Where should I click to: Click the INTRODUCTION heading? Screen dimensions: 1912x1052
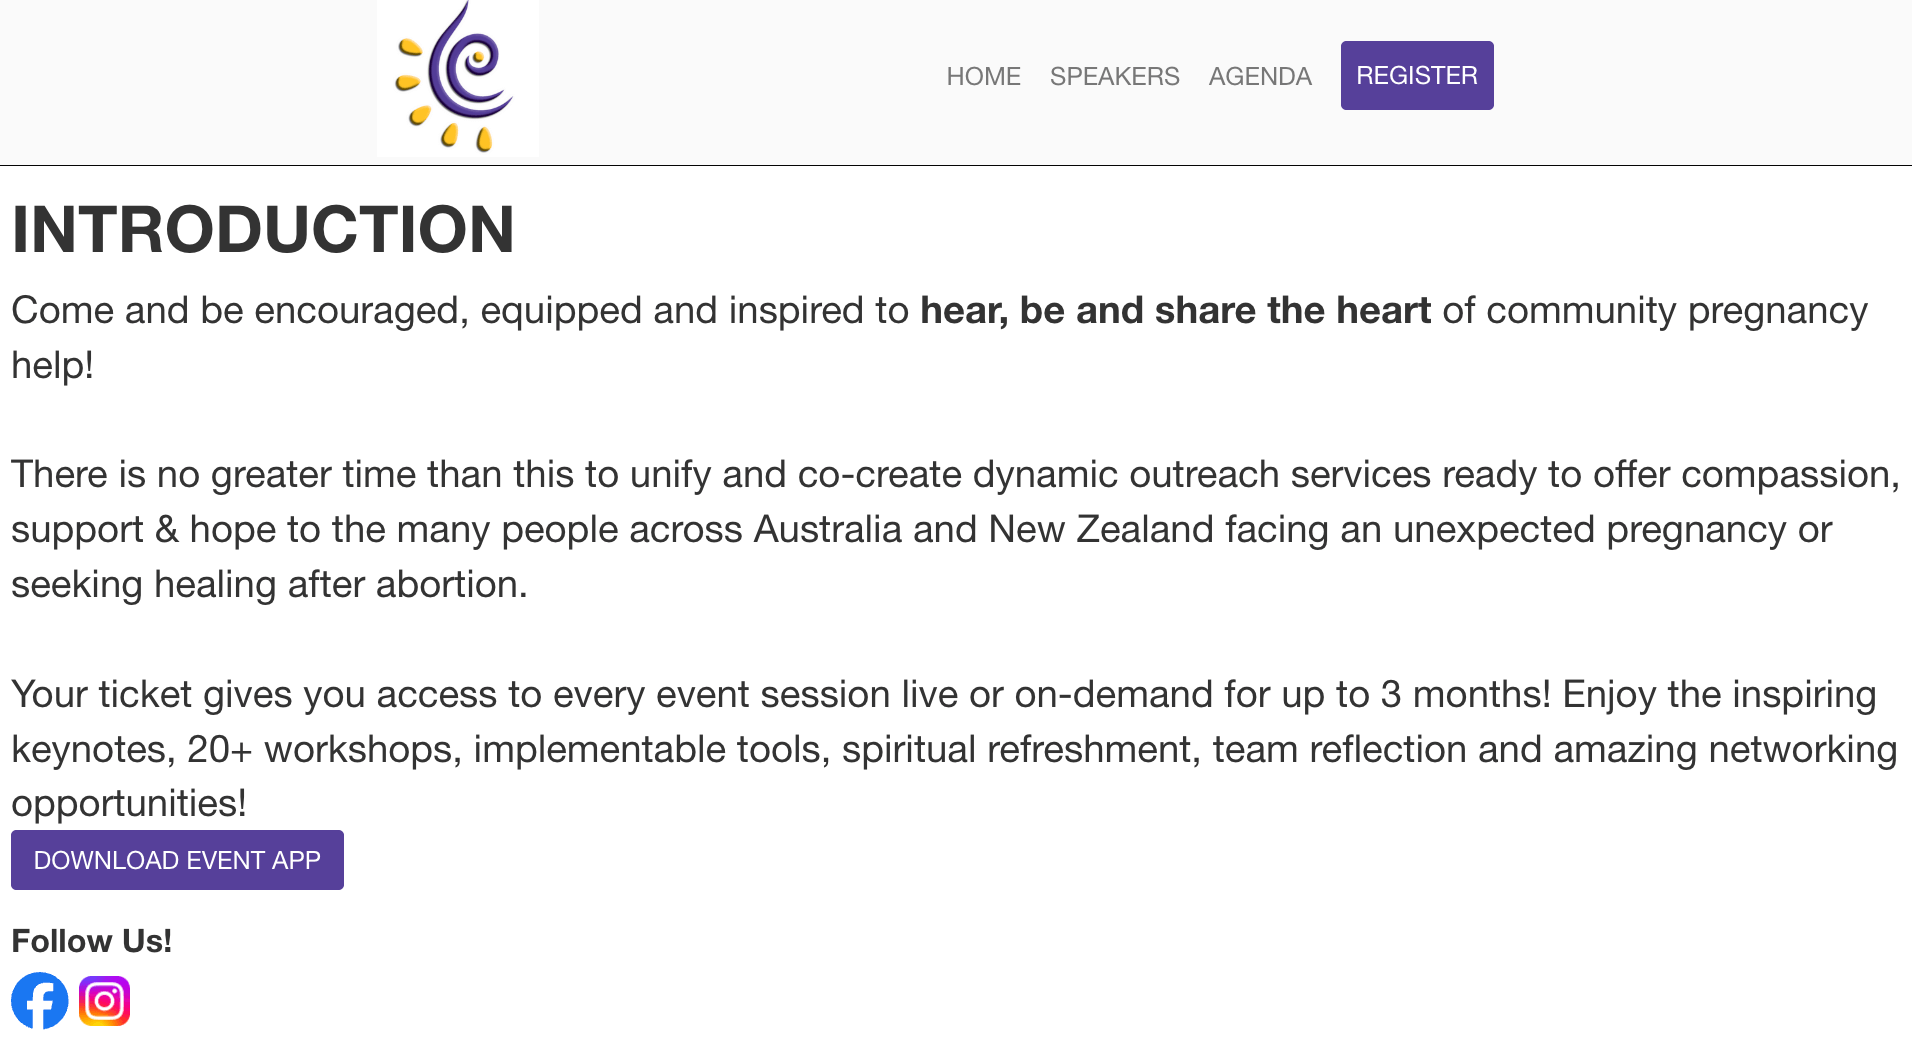click(263, 229)
